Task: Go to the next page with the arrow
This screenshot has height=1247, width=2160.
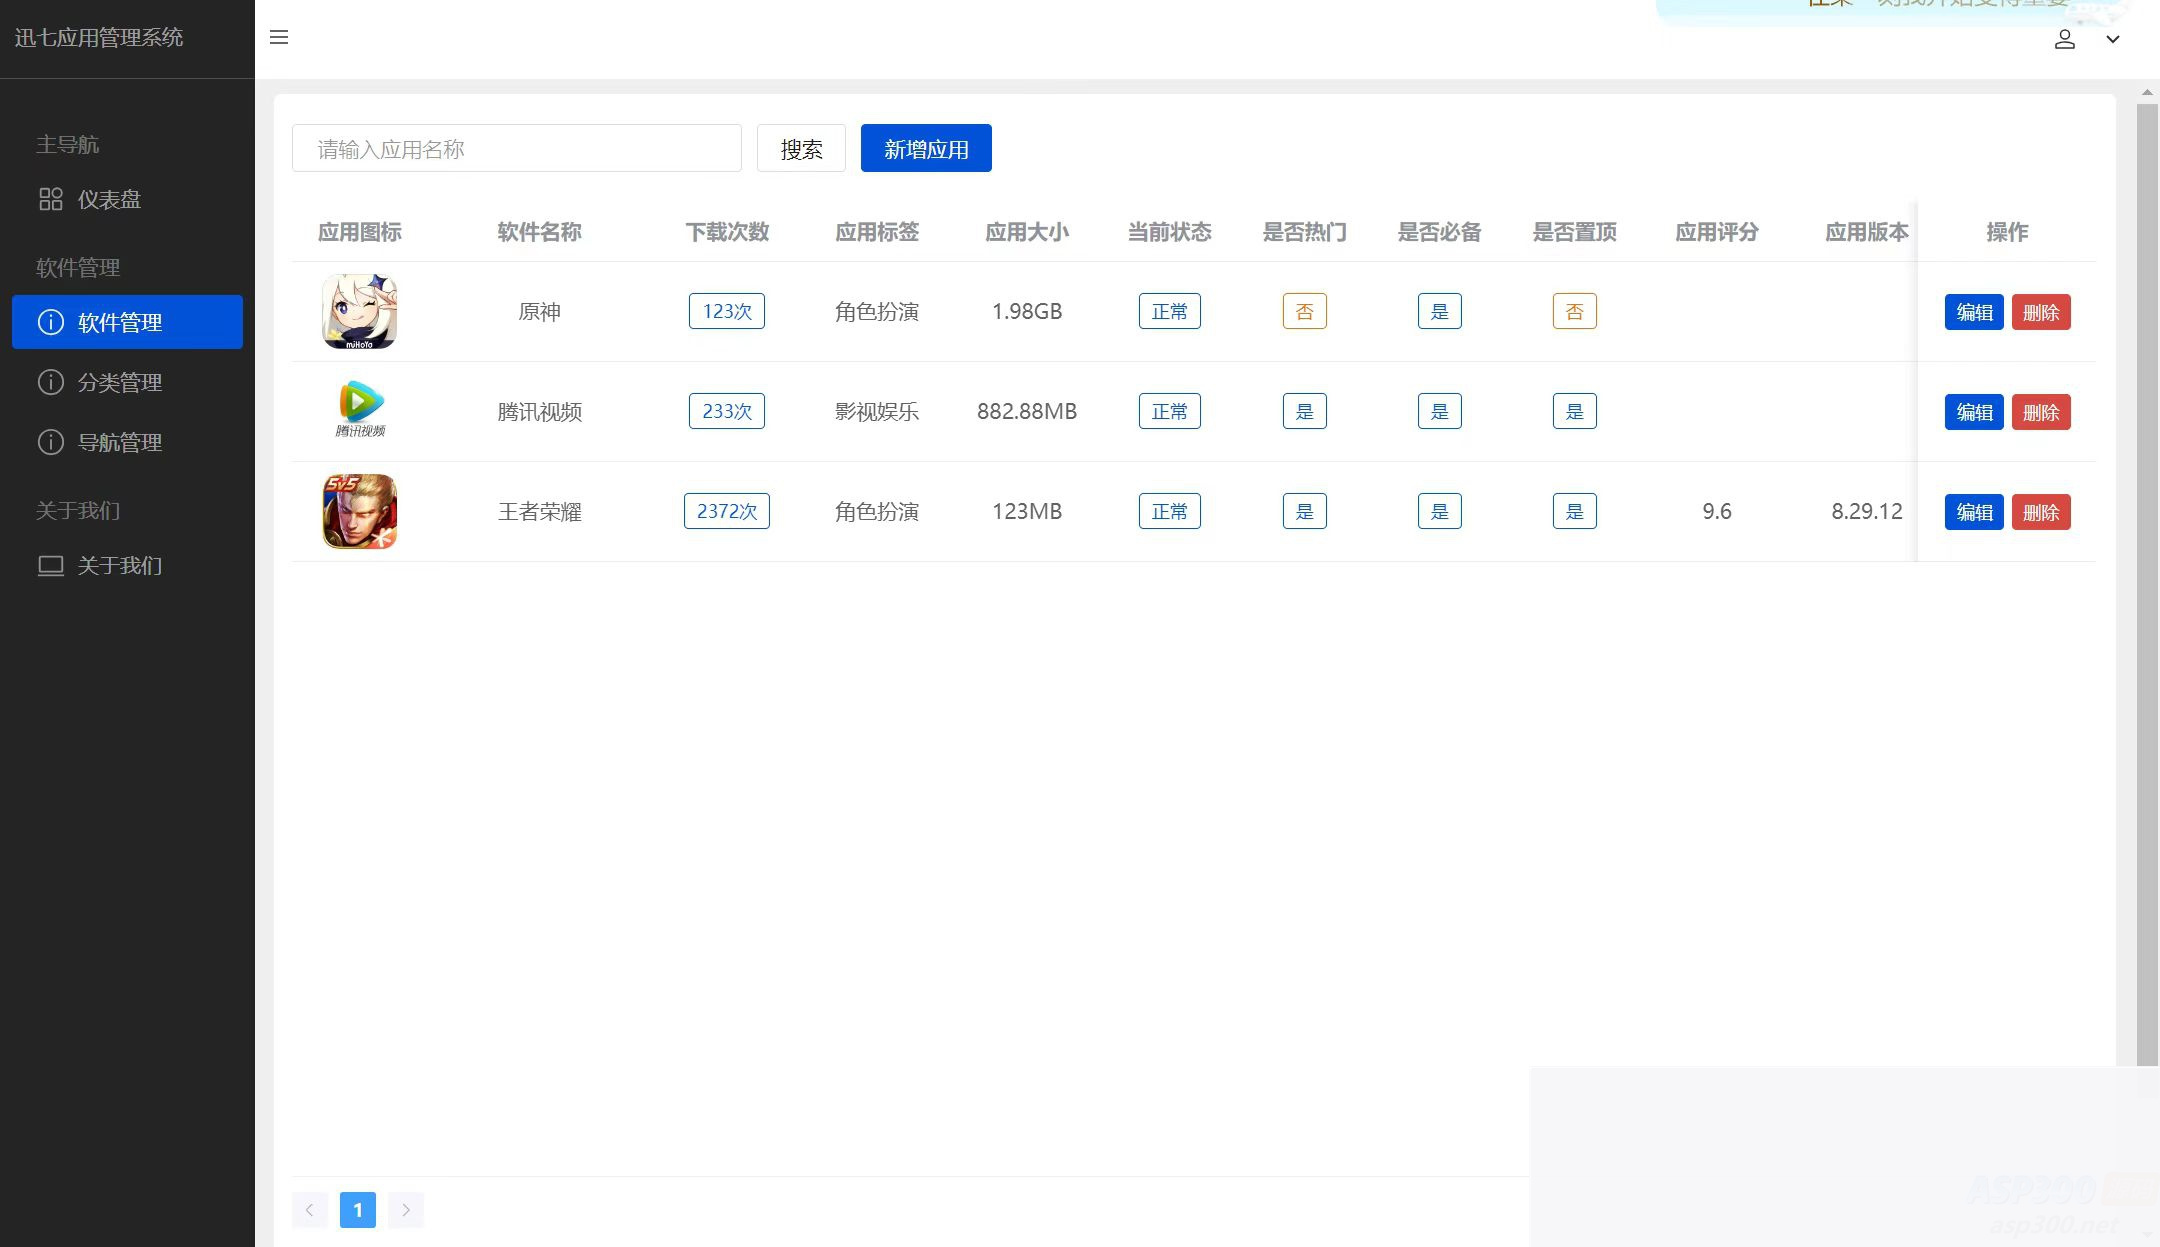Action: pyautogui.click(x=406, y=1209)
